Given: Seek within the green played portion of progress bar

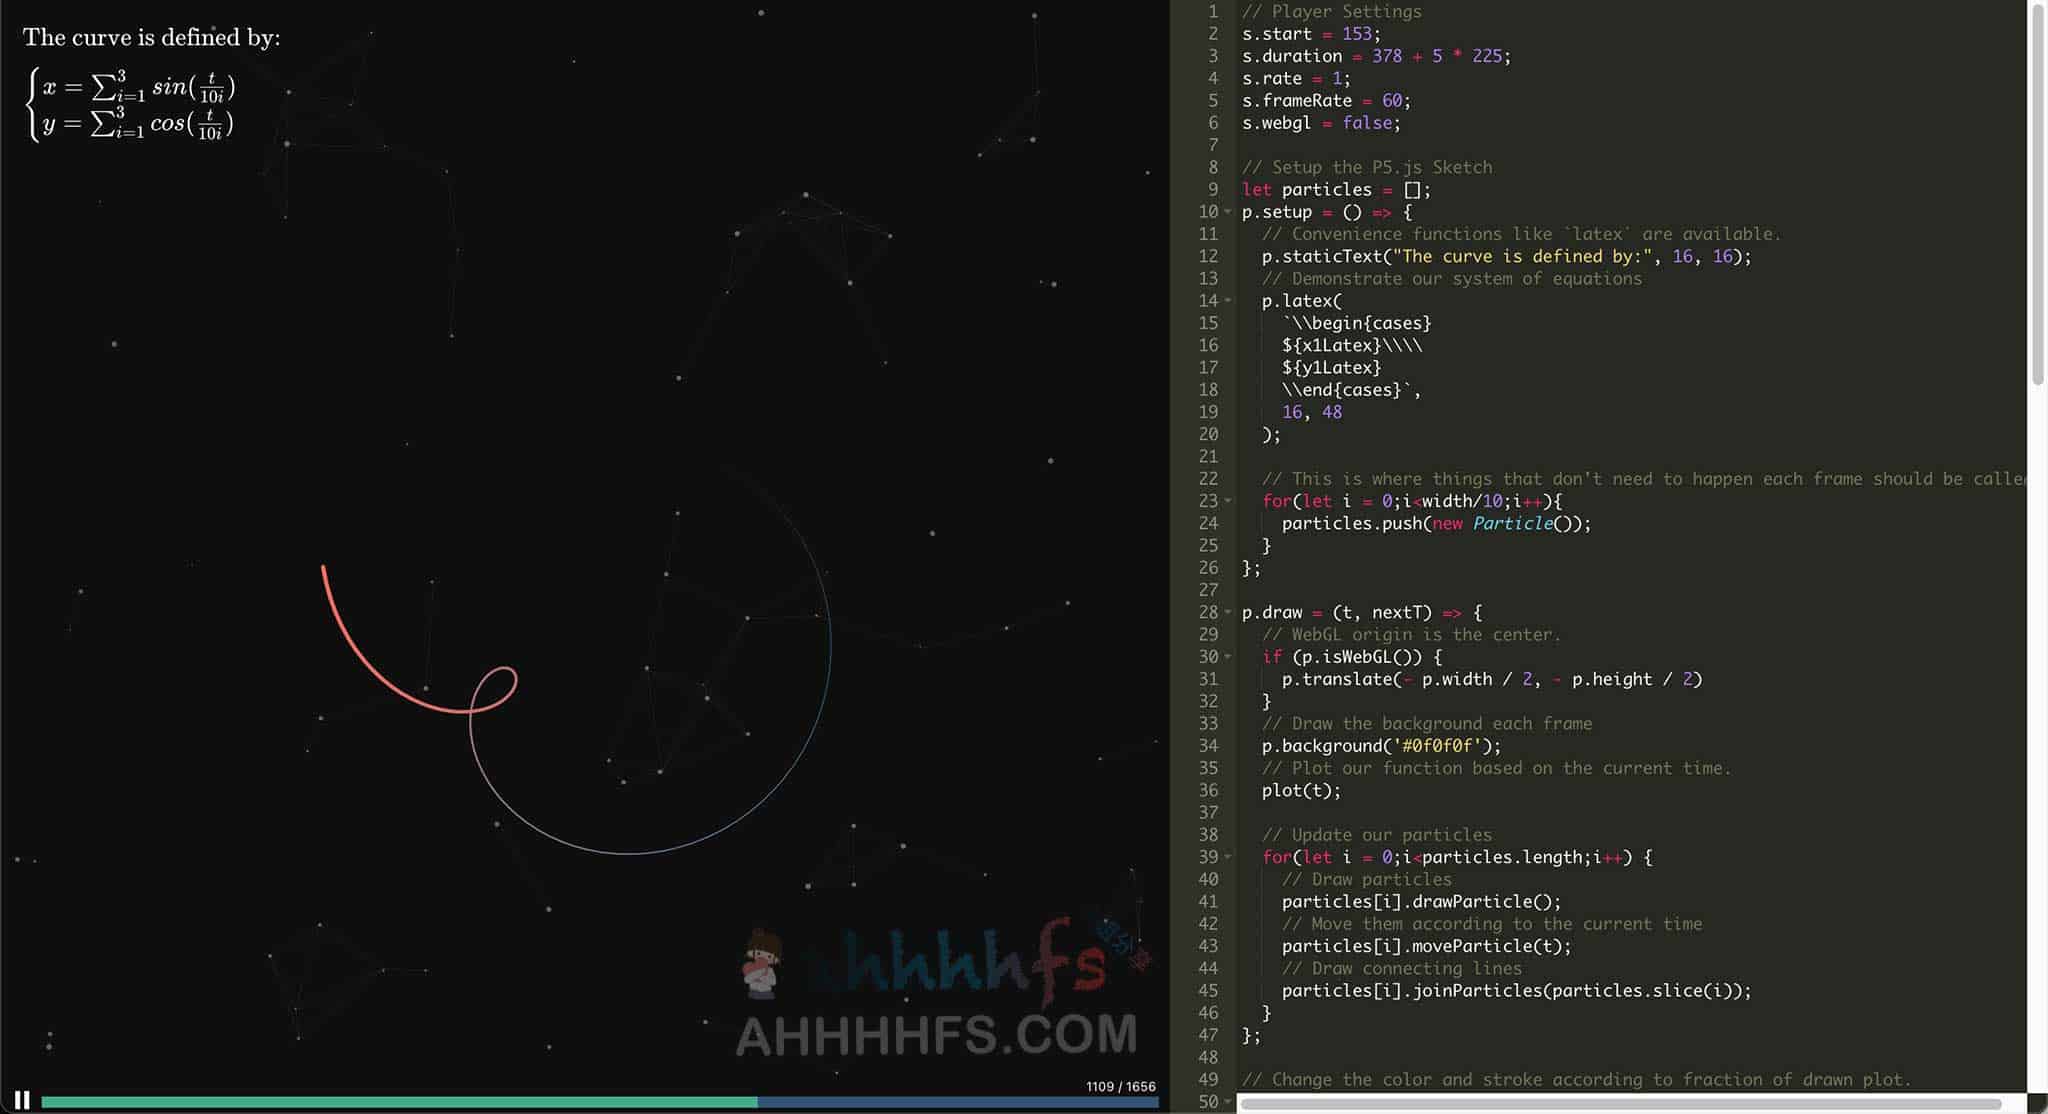Looking at the screenshot, I should click(399, 1102).
